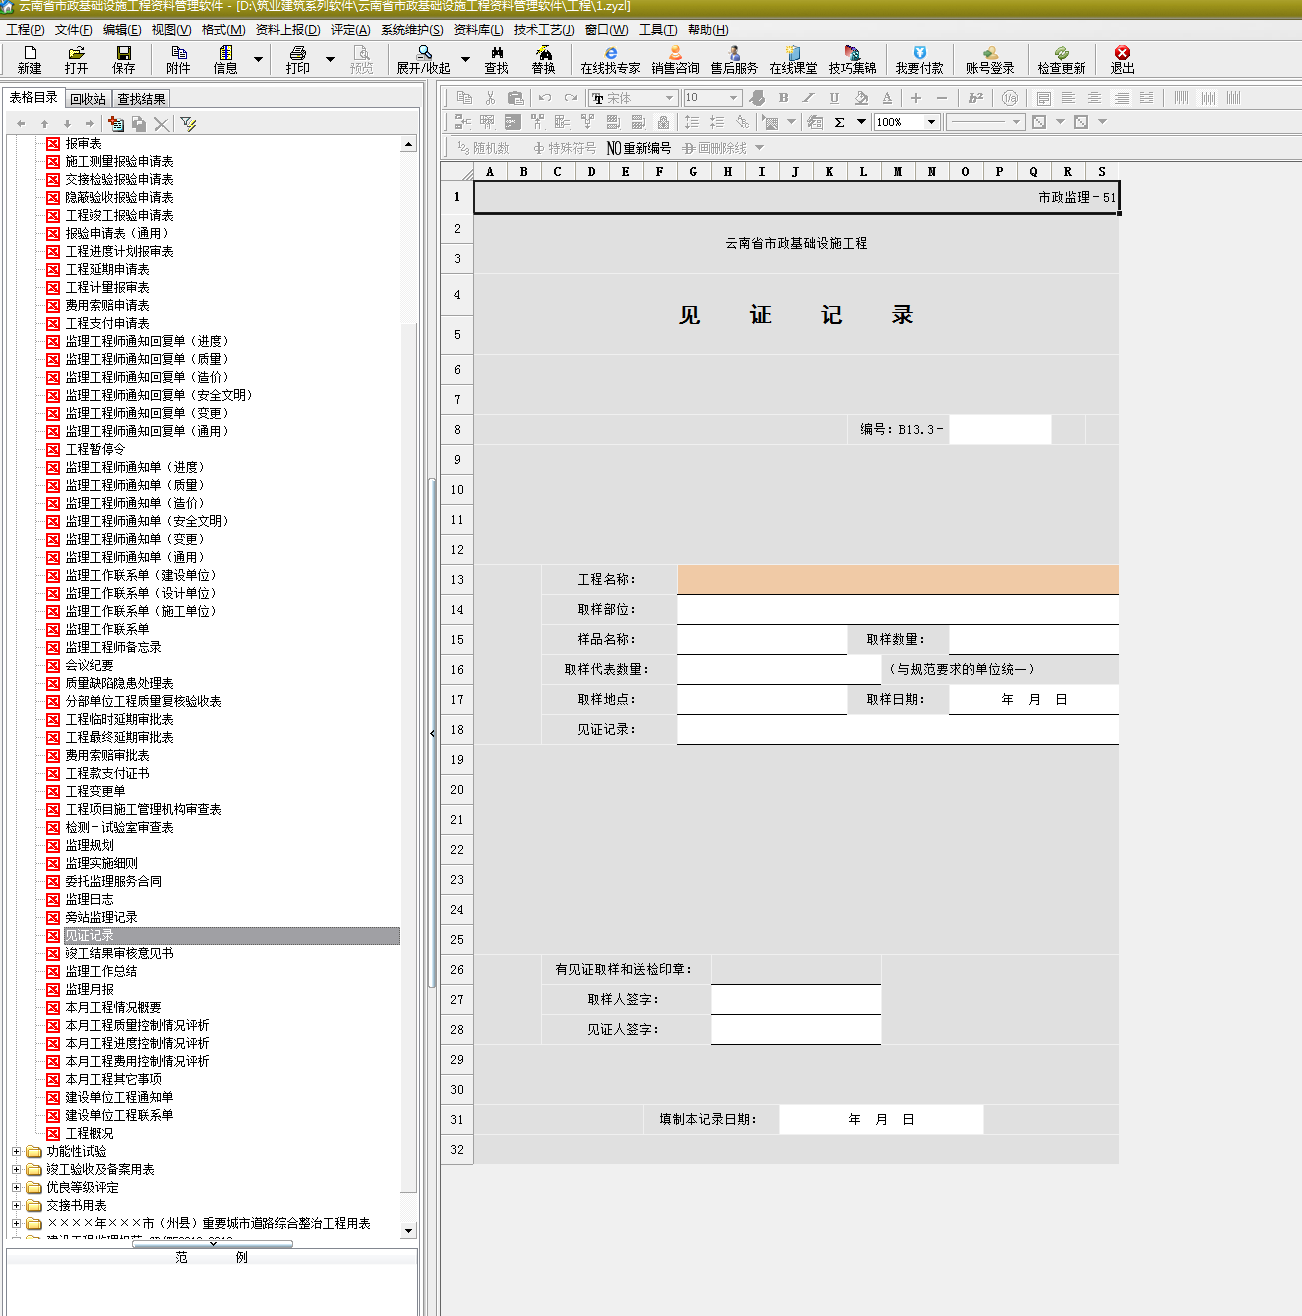Click the NO重新编号 renumber button
The height and width of the screenshot is (1316, 1302).
[x=639, y=148]
